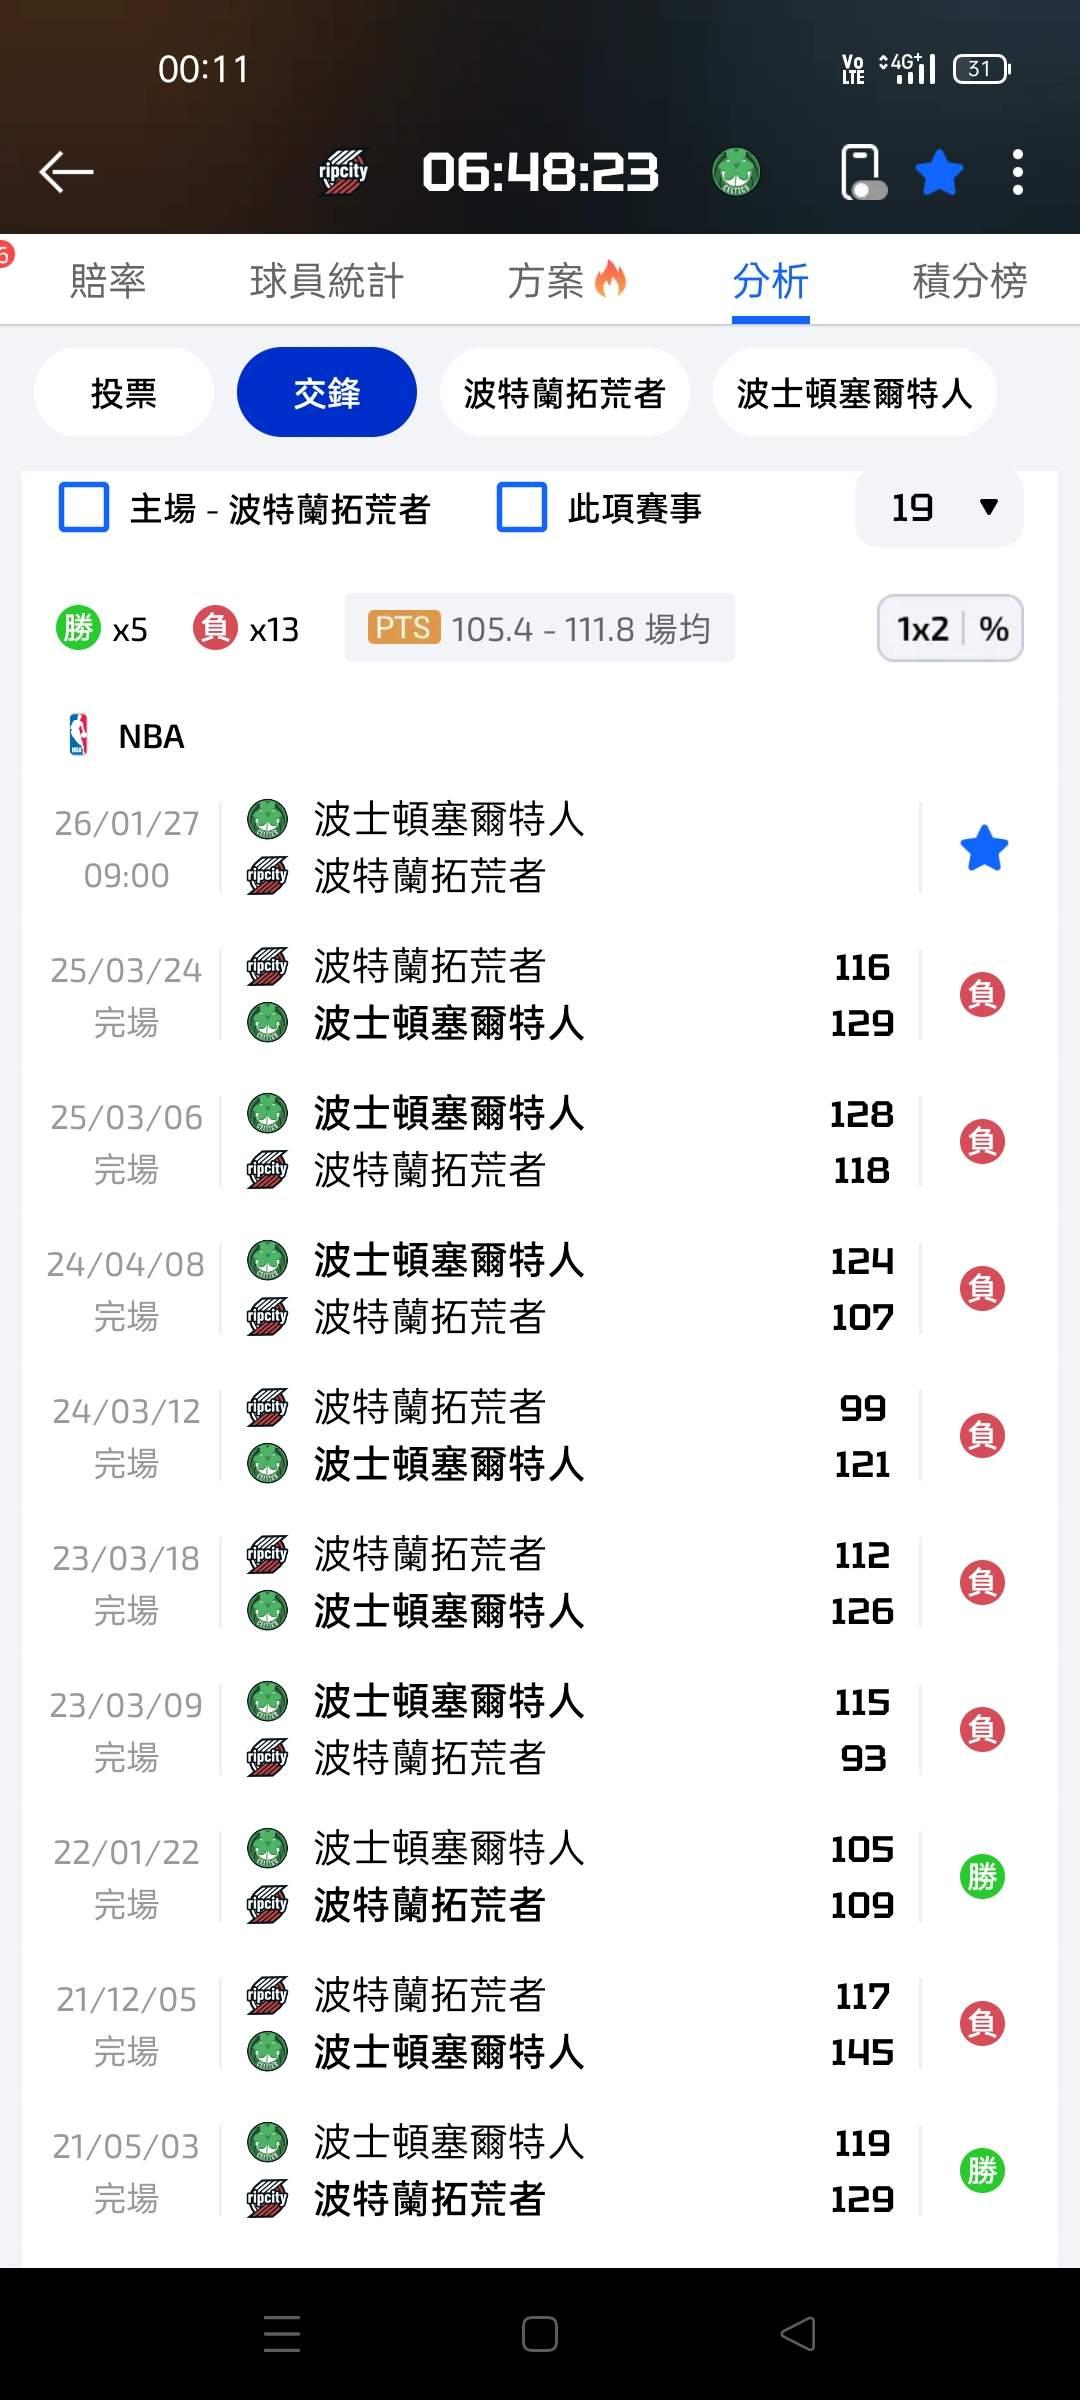Image resolution: width=1080 pixels, height=2400 pixels.
Task: Tap the Android home navigation button
Action: [x=540, y=2334]
